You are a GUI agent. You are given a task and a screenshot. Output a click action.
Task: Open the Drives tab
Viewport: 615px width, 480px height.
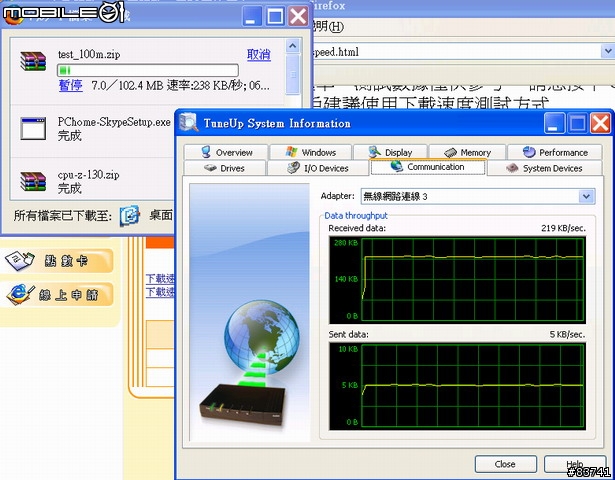click(x=225, y=168)
